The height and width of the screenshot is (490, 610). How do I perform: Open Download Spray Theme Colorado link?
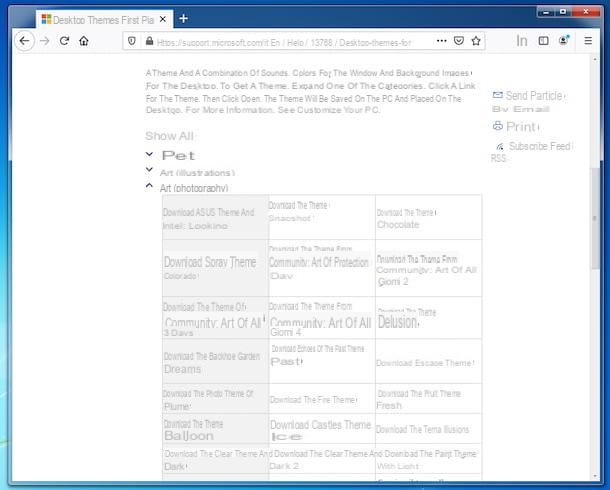tap(210, 268)
